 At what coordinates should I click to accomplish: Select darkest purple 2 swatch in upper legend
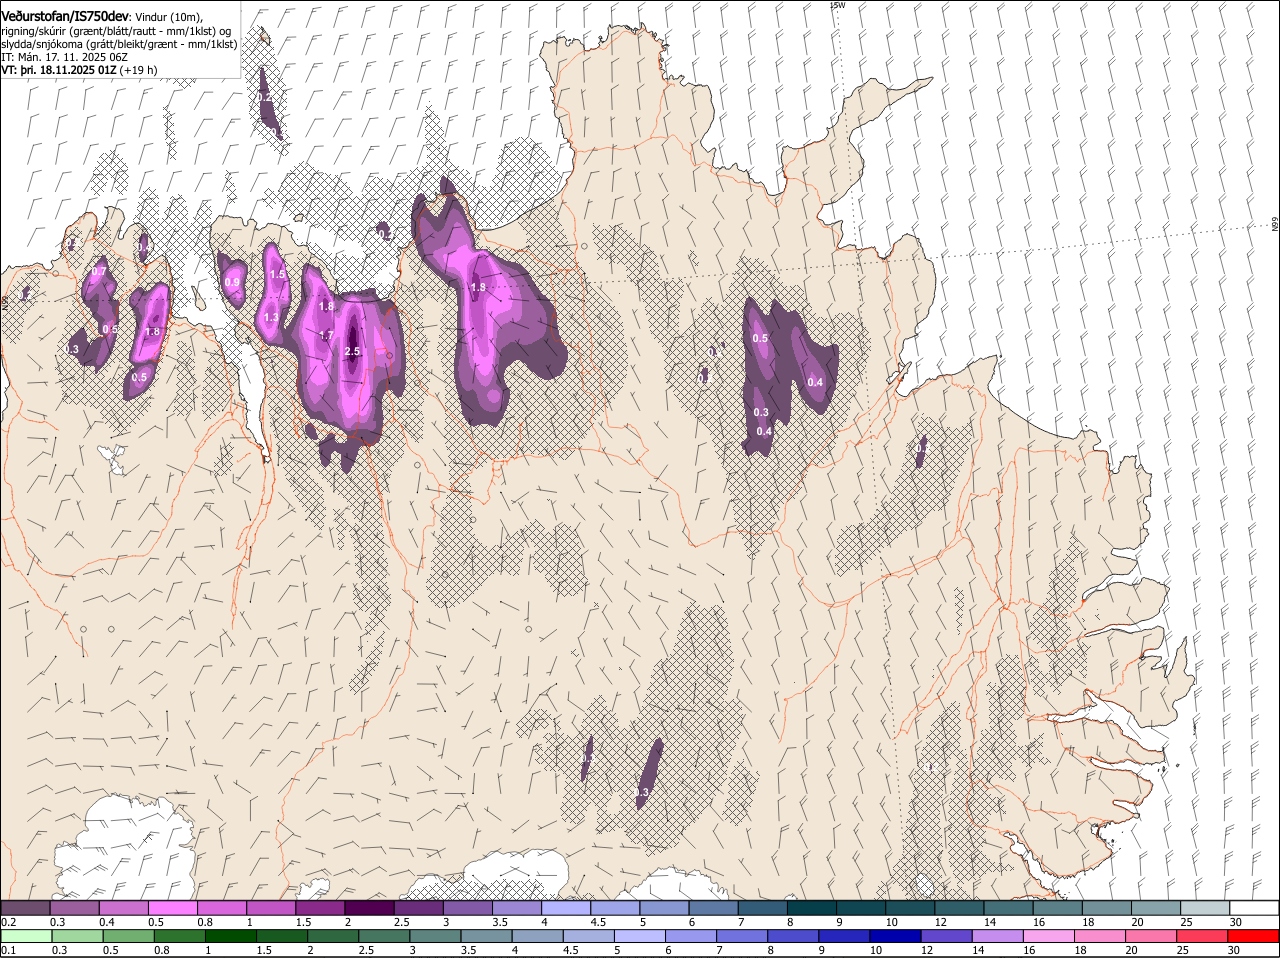point(369,908)
